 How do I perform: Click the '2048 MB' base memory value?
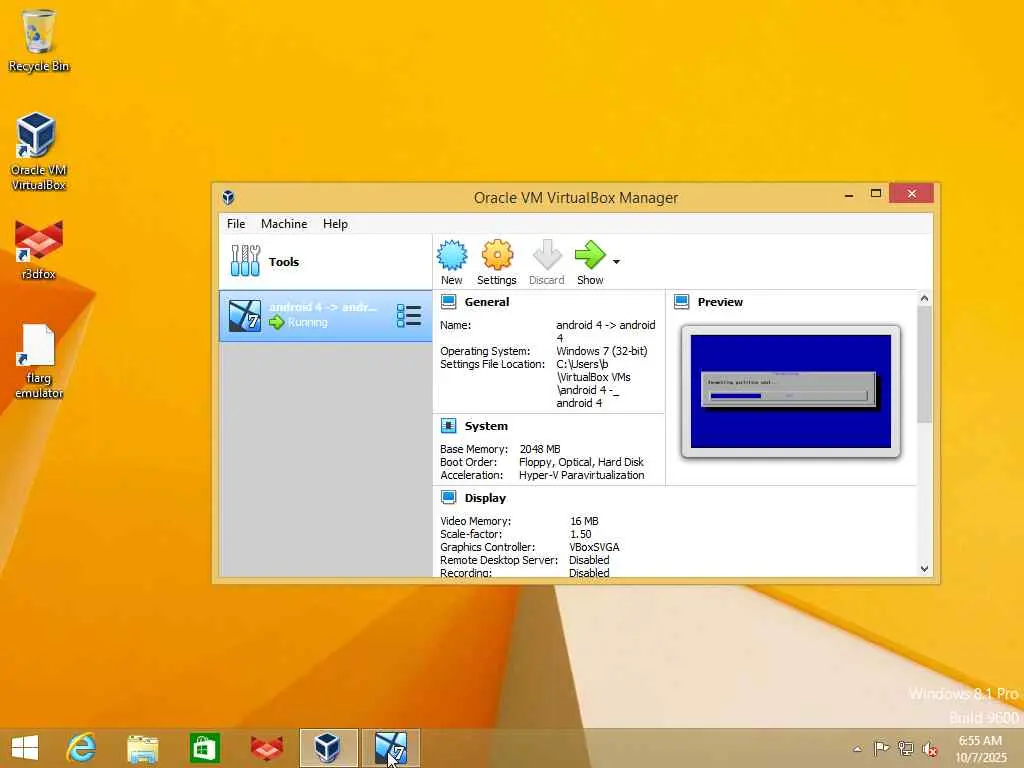coord(539,449)
